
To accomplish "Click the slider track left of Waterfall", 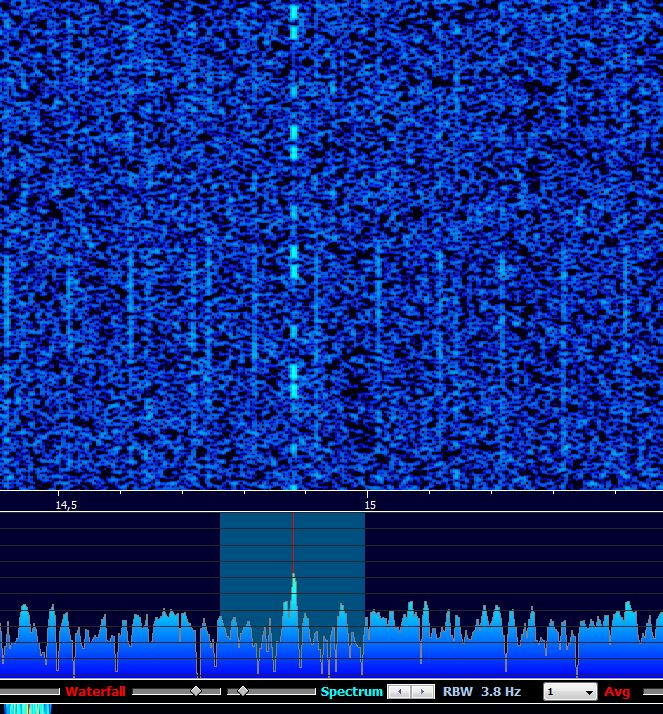I will (x=30, y=692).
